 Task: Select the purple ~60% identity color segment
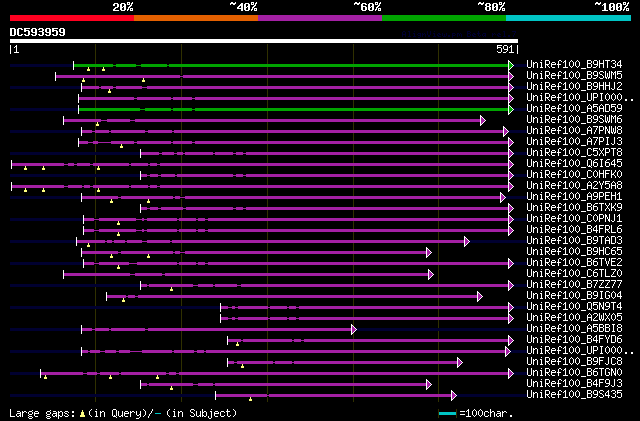(x=320, y=18)
